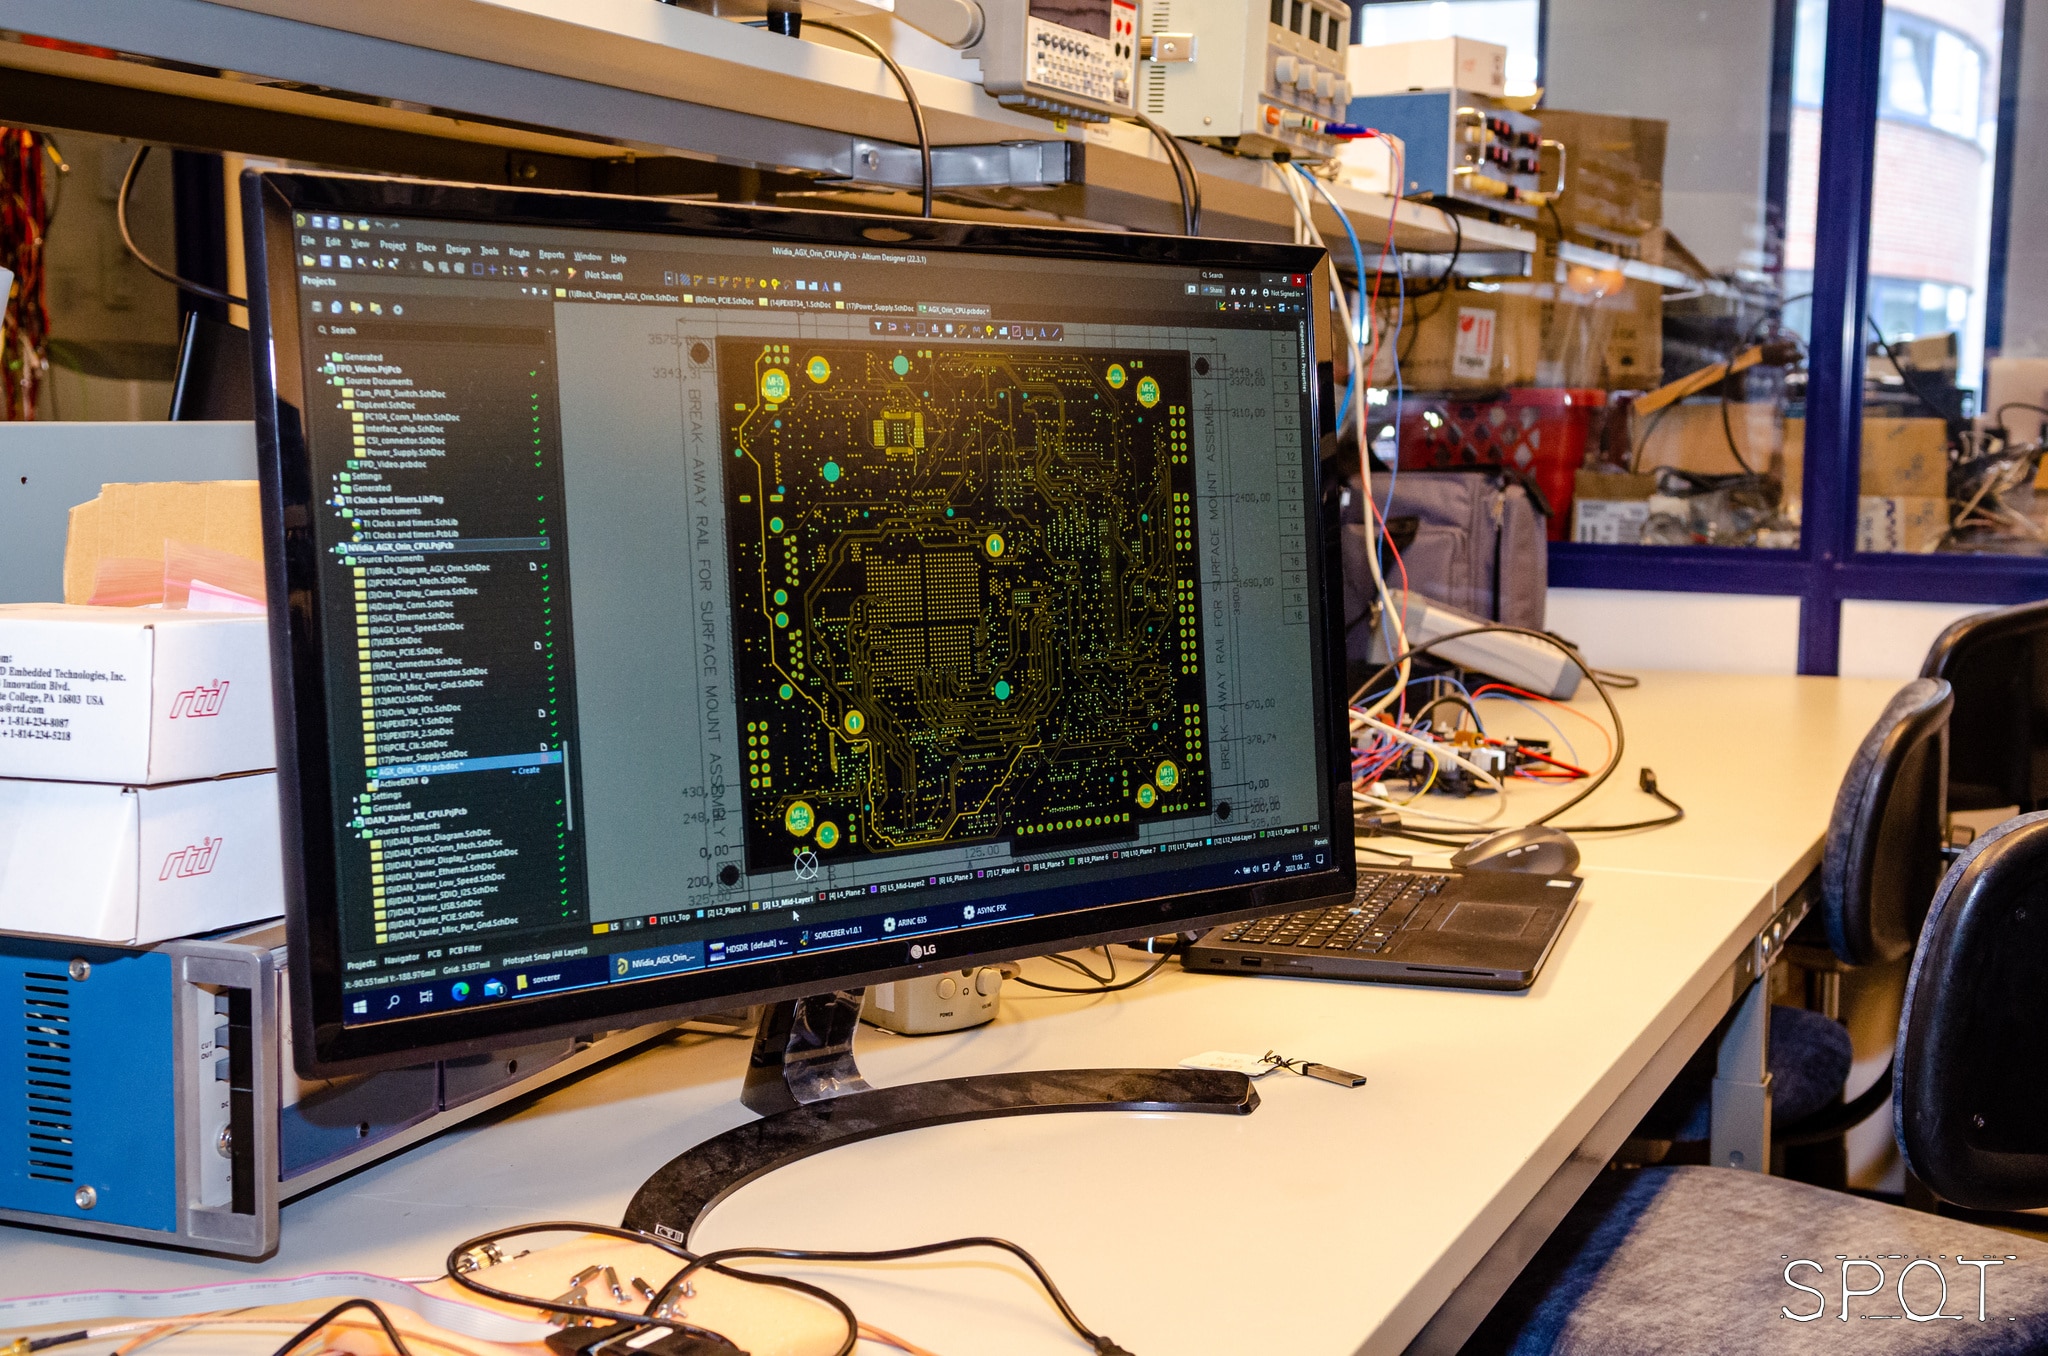
Task: Collapse the TopLevel.SchDoc tree node
Action: coord(339,405)
